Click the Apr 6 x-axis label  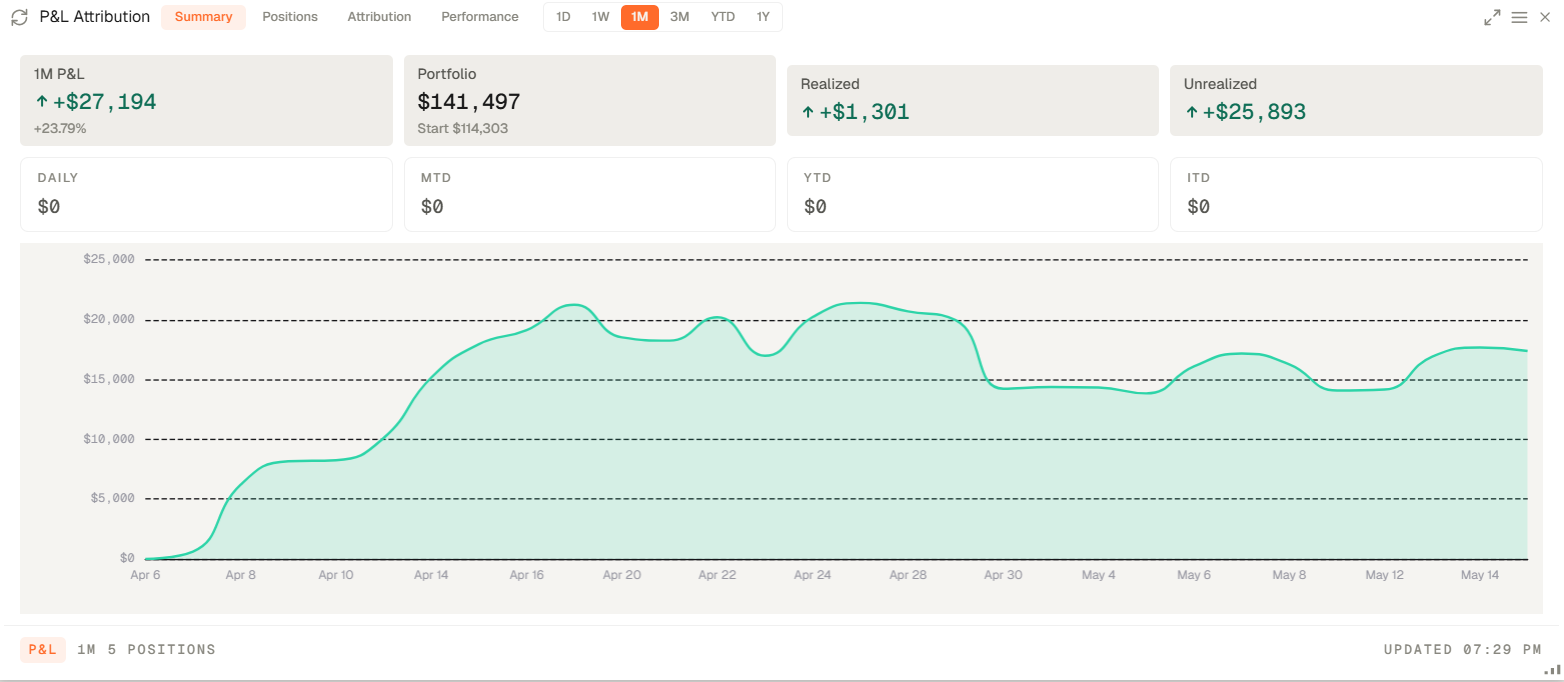pyautogui.click(x=146, y=575)
